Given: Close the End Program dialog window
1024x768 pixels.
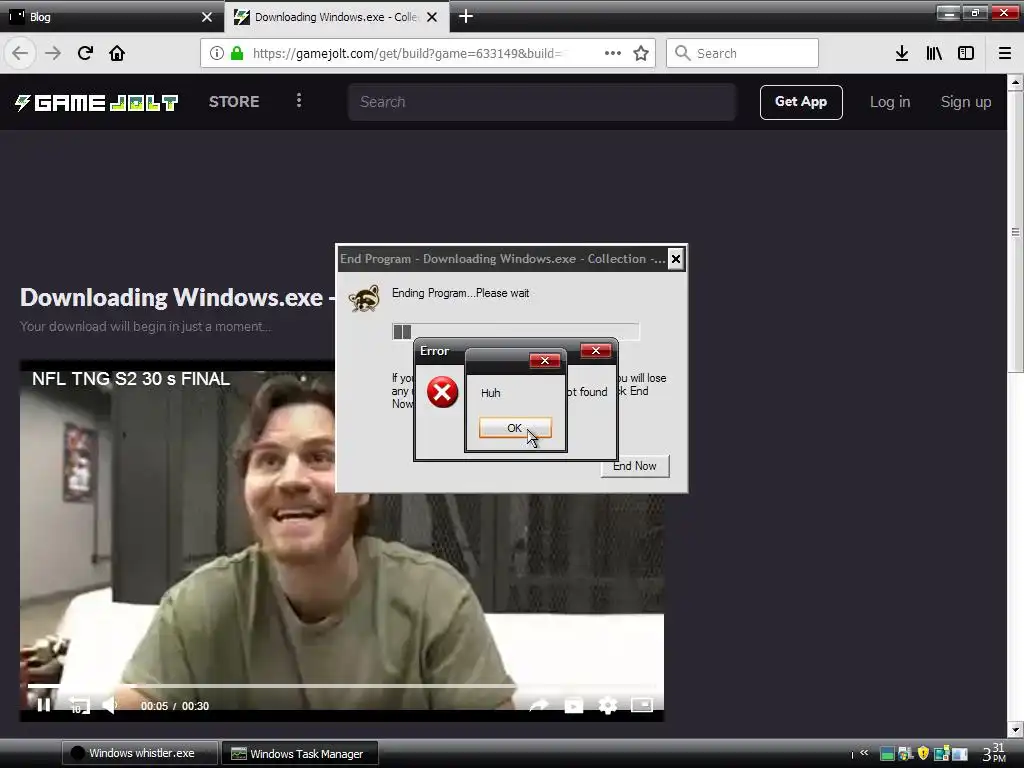Looking at the screenshot, I should 675,259.
